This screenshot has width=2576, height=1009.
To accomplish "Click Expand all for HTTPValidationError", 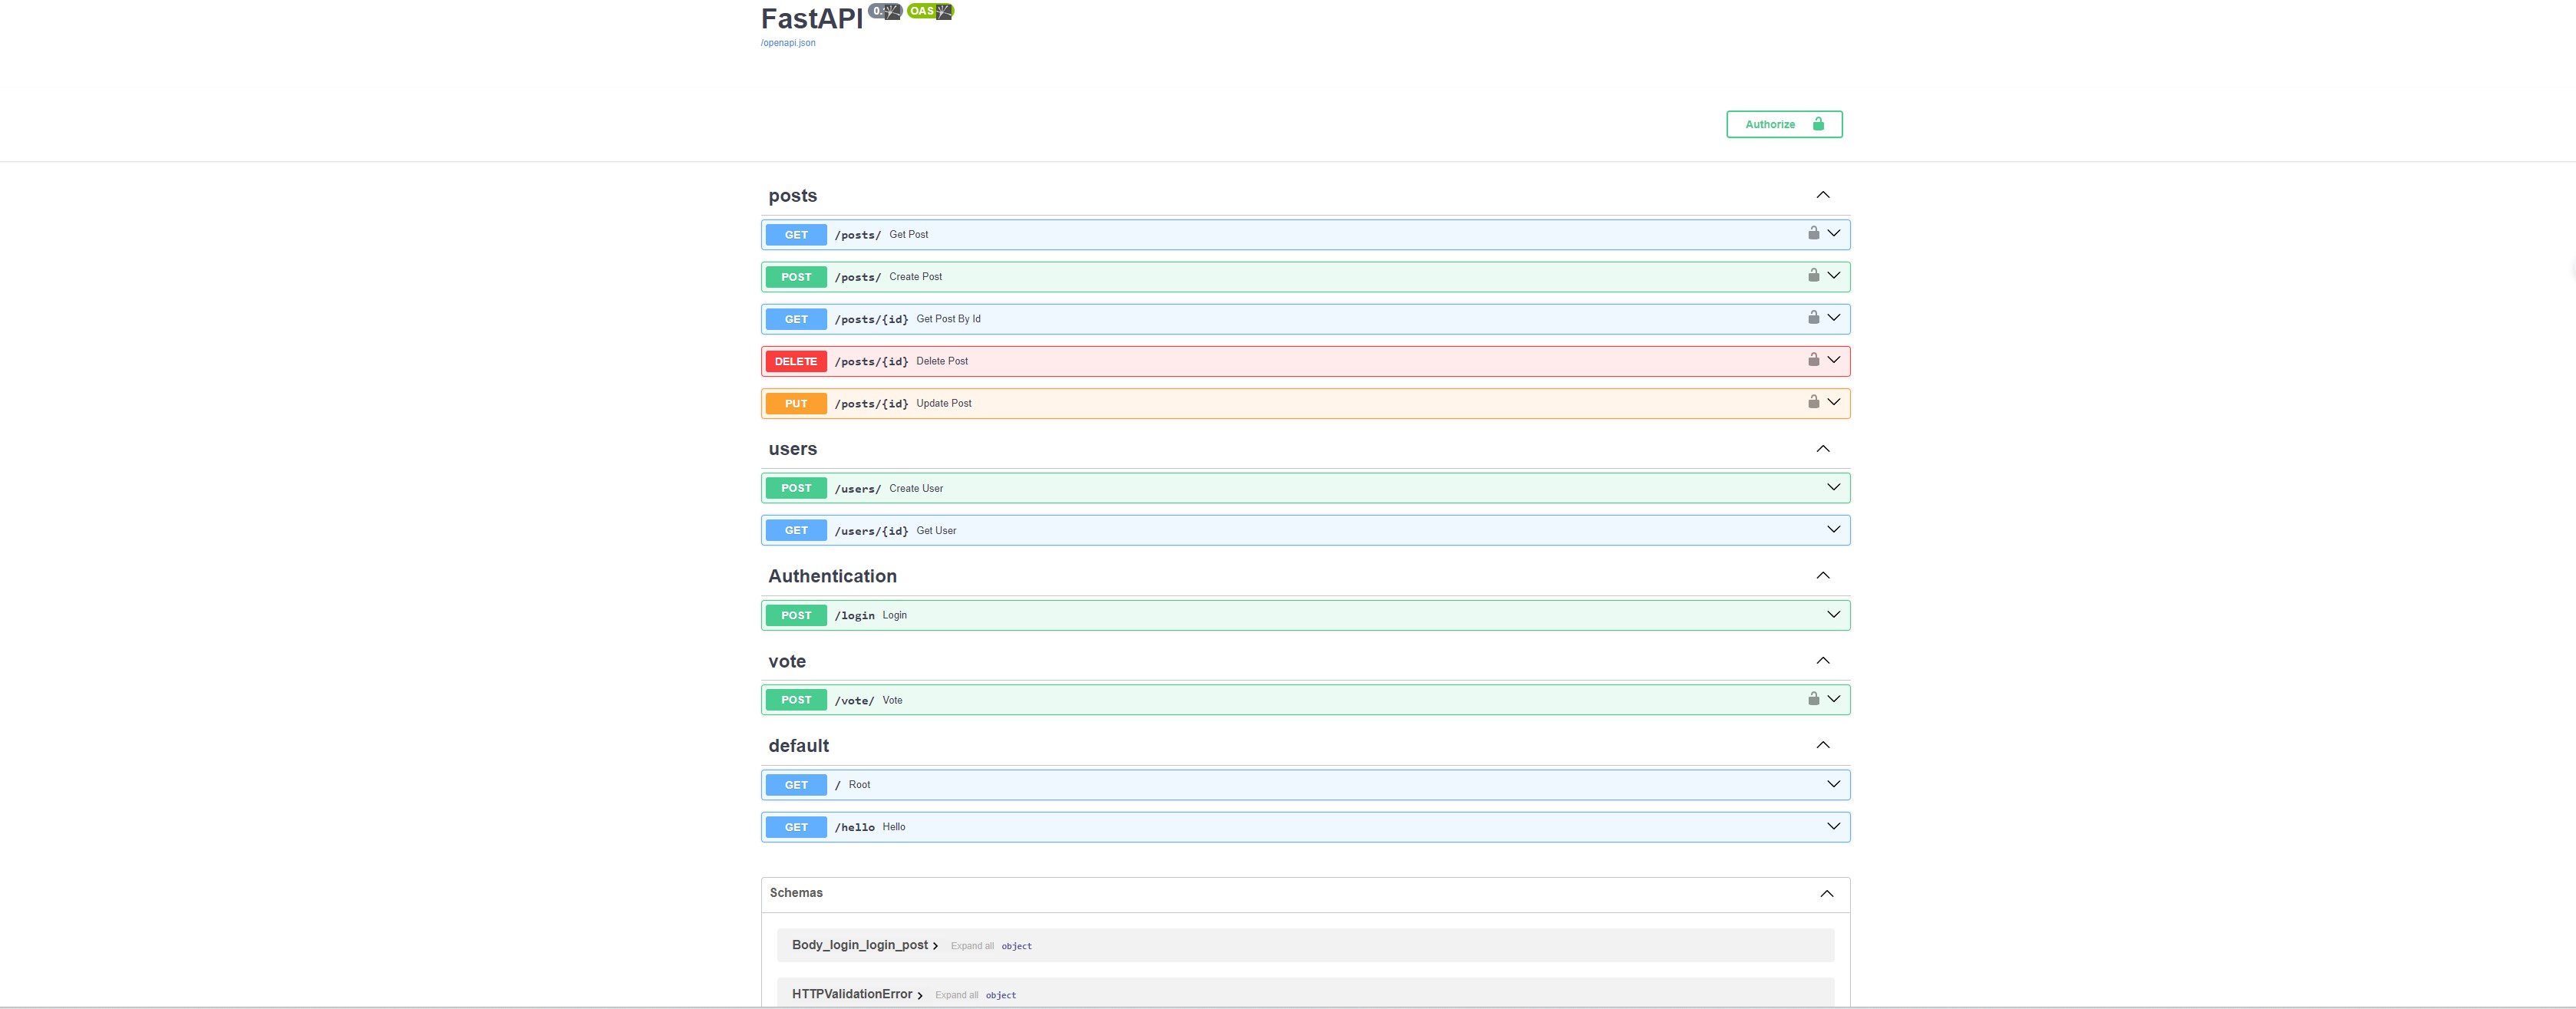I will point(956,995).
